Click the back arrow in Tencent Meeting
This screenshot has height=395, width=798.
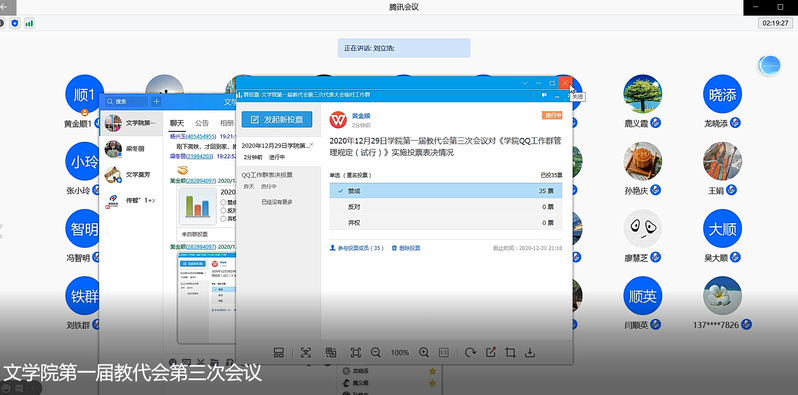click(5, 7)
